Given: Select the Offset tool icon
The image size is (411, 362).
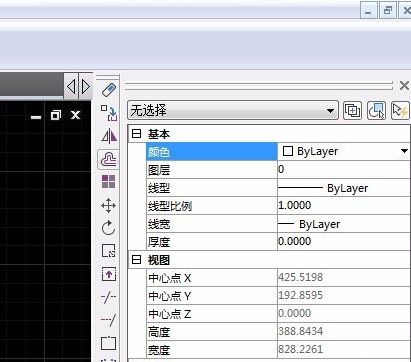Looking at the screenshot, I should point(108,159).
